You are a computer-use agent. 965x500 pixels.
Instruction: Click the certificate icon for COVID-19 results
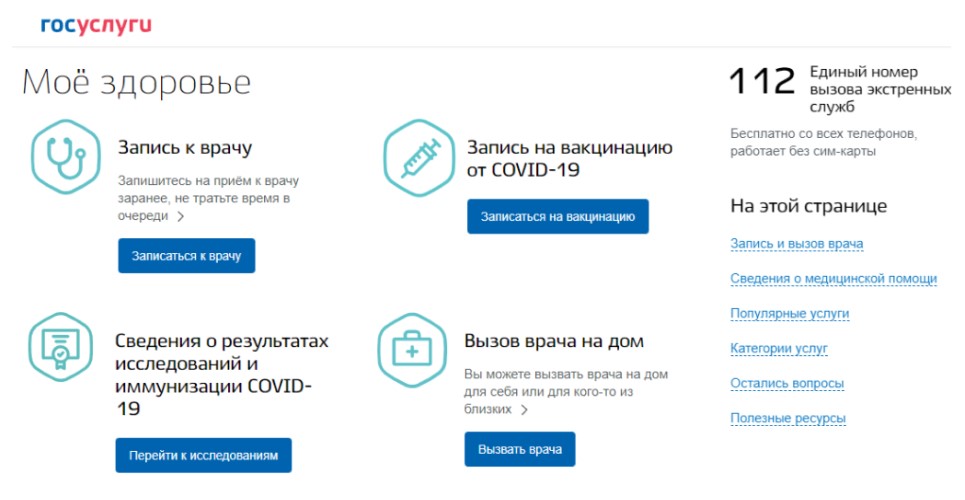(x=59, y=347)
